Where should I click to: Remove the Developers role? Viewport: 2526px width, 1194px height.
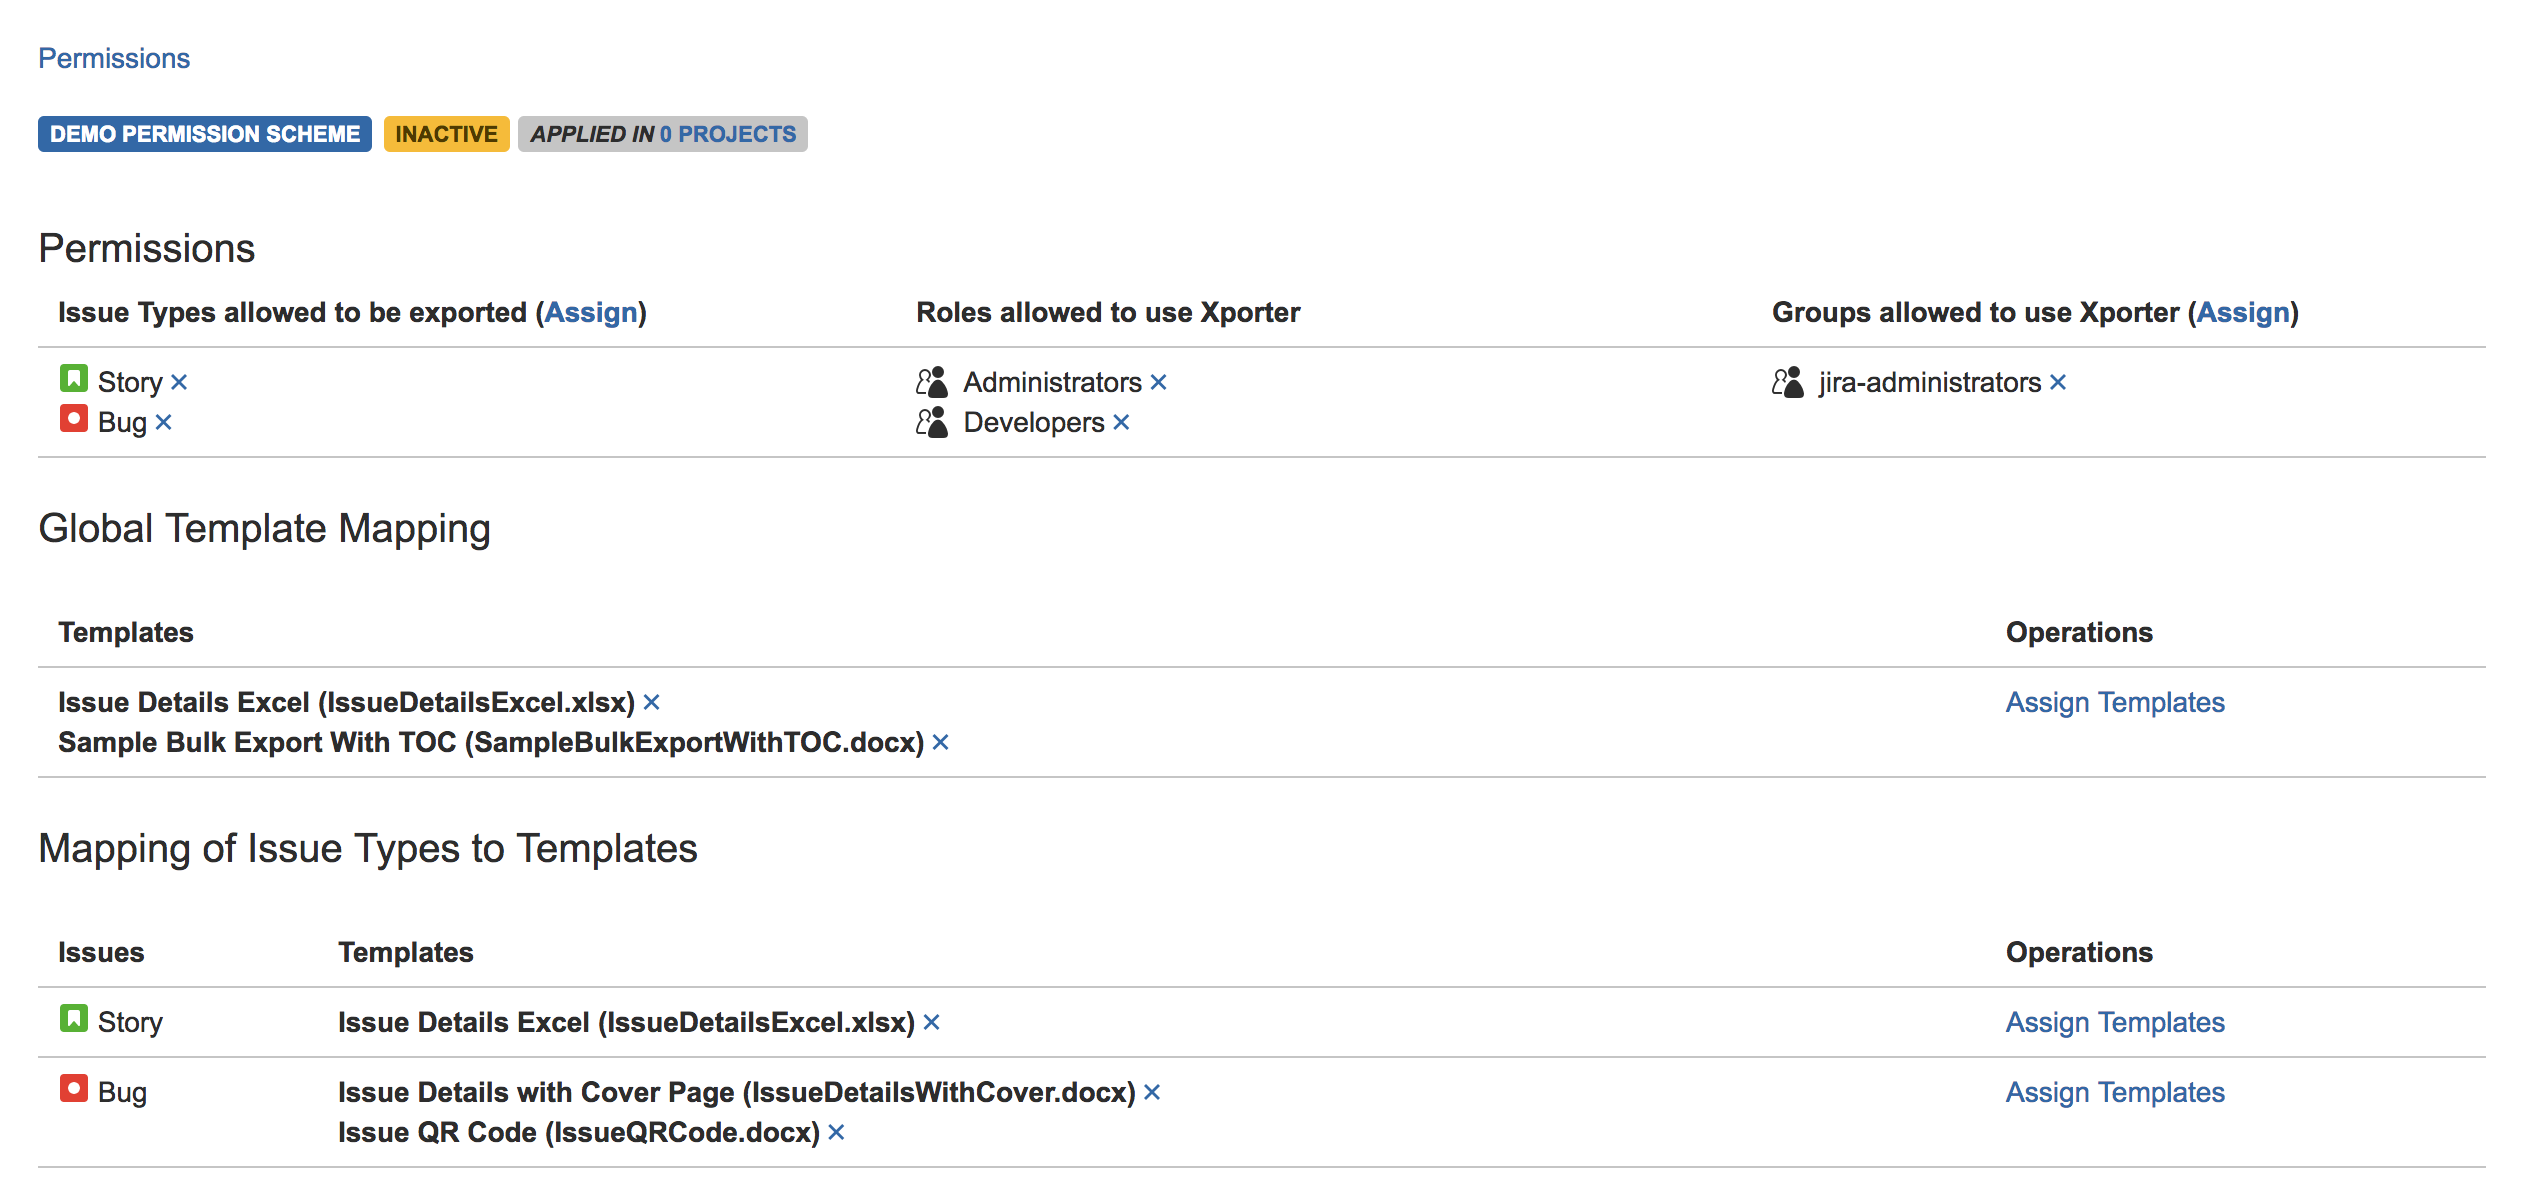pyautogui.click(x=1121, y=423)
